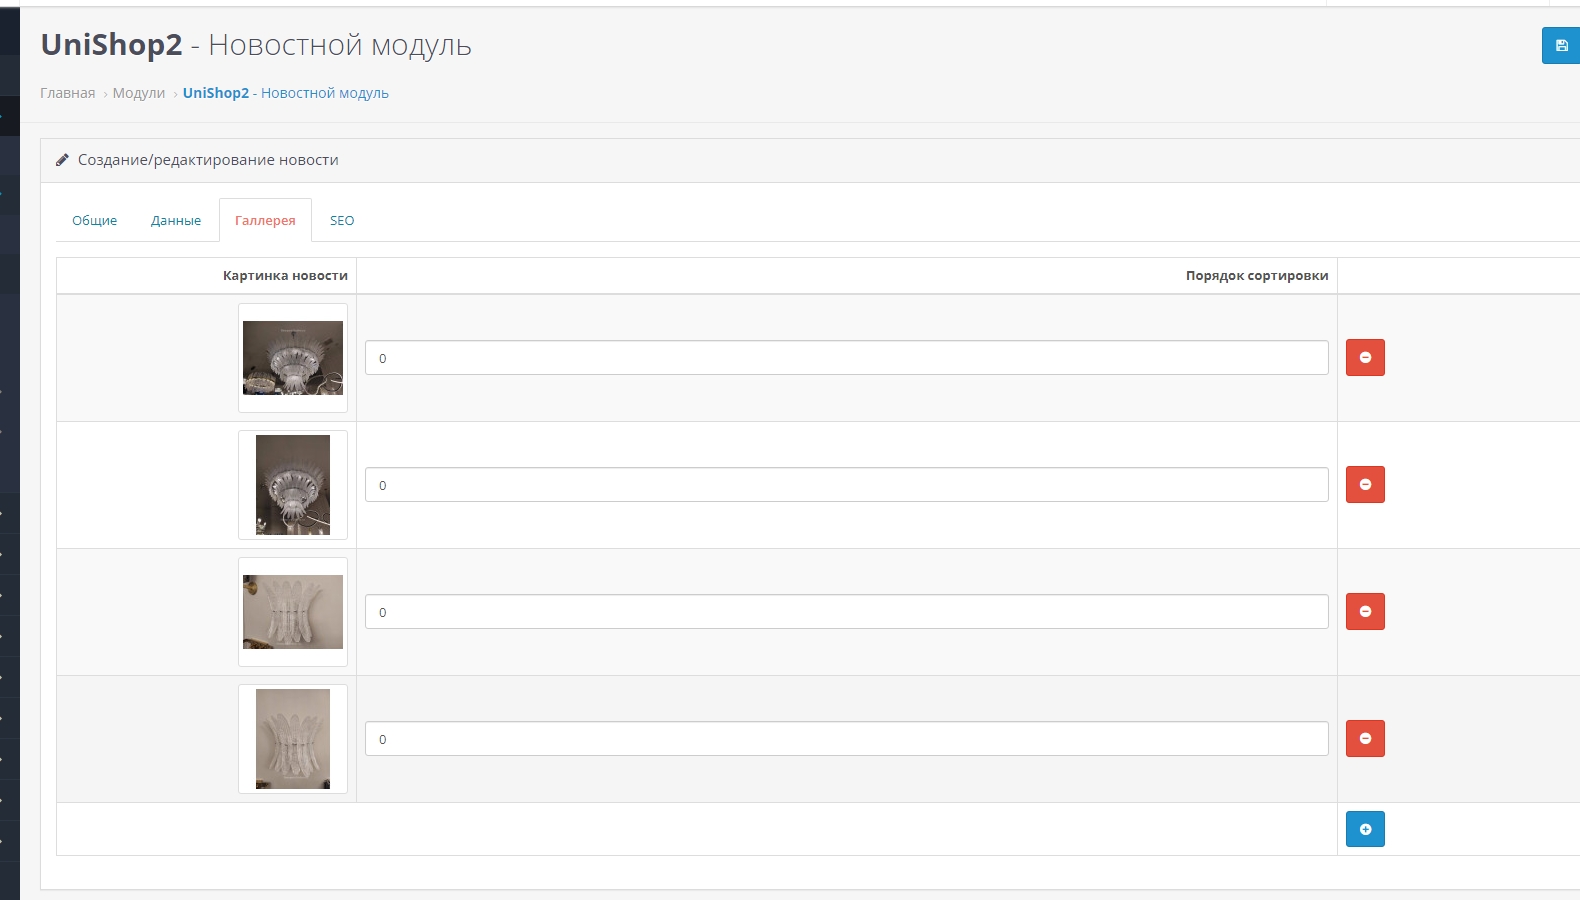Screen dimensions: 1580x900
Task: Delete the fourth gallery image row
Action: pyautogui.click(x=1365, y=739)
